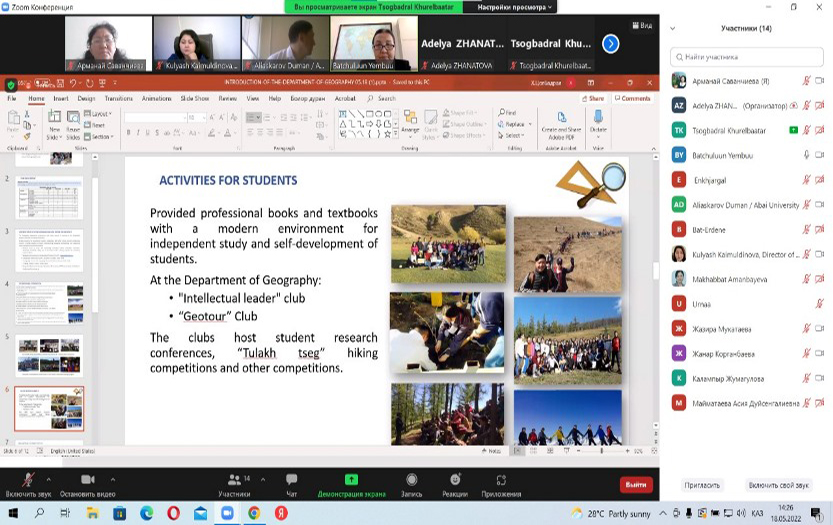Open the Приложения apps panel
Viewport: 833px width, 525px height.
click(501, 480)
